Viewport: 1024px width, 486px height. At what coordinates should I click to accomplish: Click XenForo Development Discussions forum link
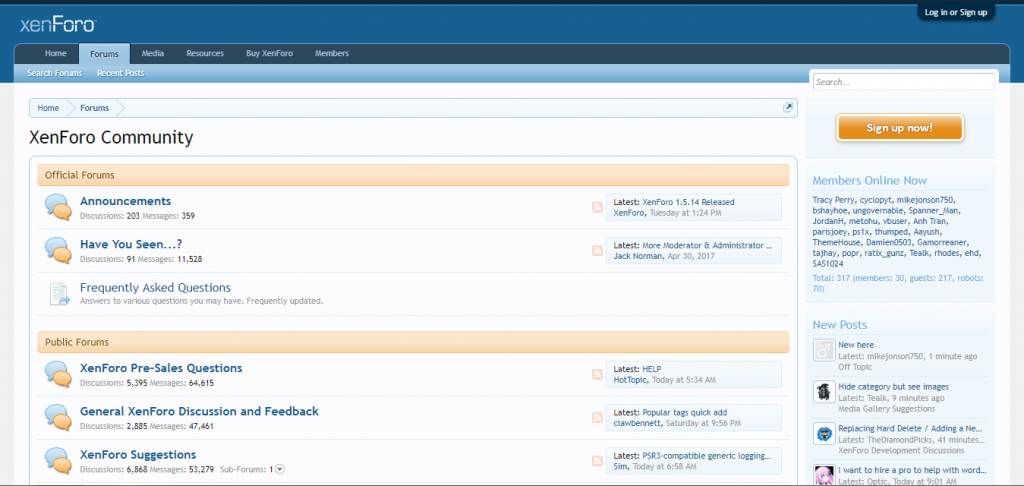tap(901, 451)
